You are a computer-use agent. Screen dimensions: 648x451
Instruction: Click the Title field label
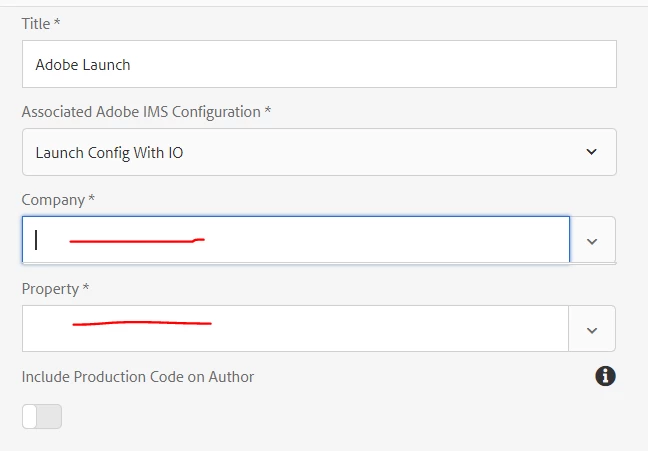(41, 24)
